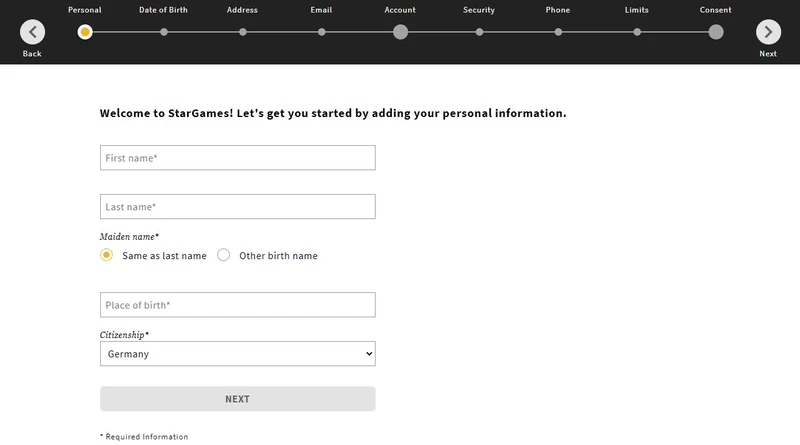This screenshot has height=445, width=800.
Task: Select the Limits step dot
Action: pos(637,32)
